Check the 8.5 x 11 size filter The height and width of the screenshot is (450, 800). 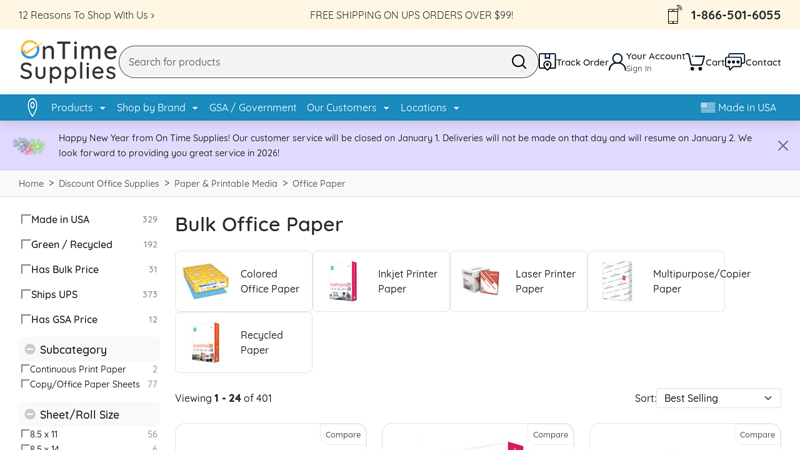click(24, 434)
